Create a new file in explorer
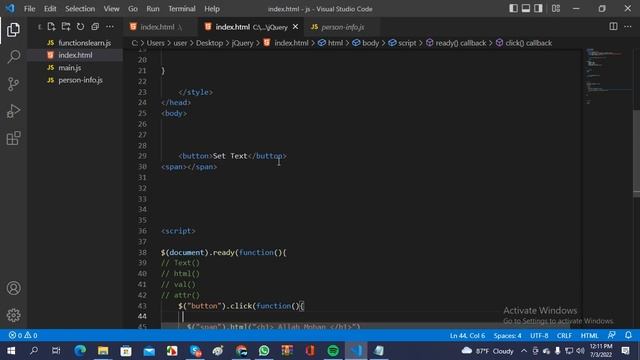 click(x=51, y=27)
